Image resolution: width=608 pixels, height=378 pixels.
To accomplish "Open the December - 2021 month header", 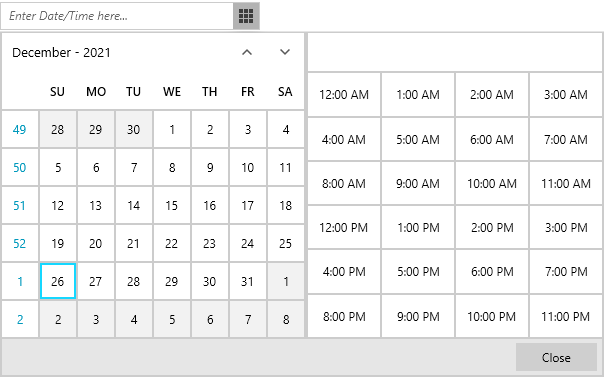I will [x=61, y=52].
